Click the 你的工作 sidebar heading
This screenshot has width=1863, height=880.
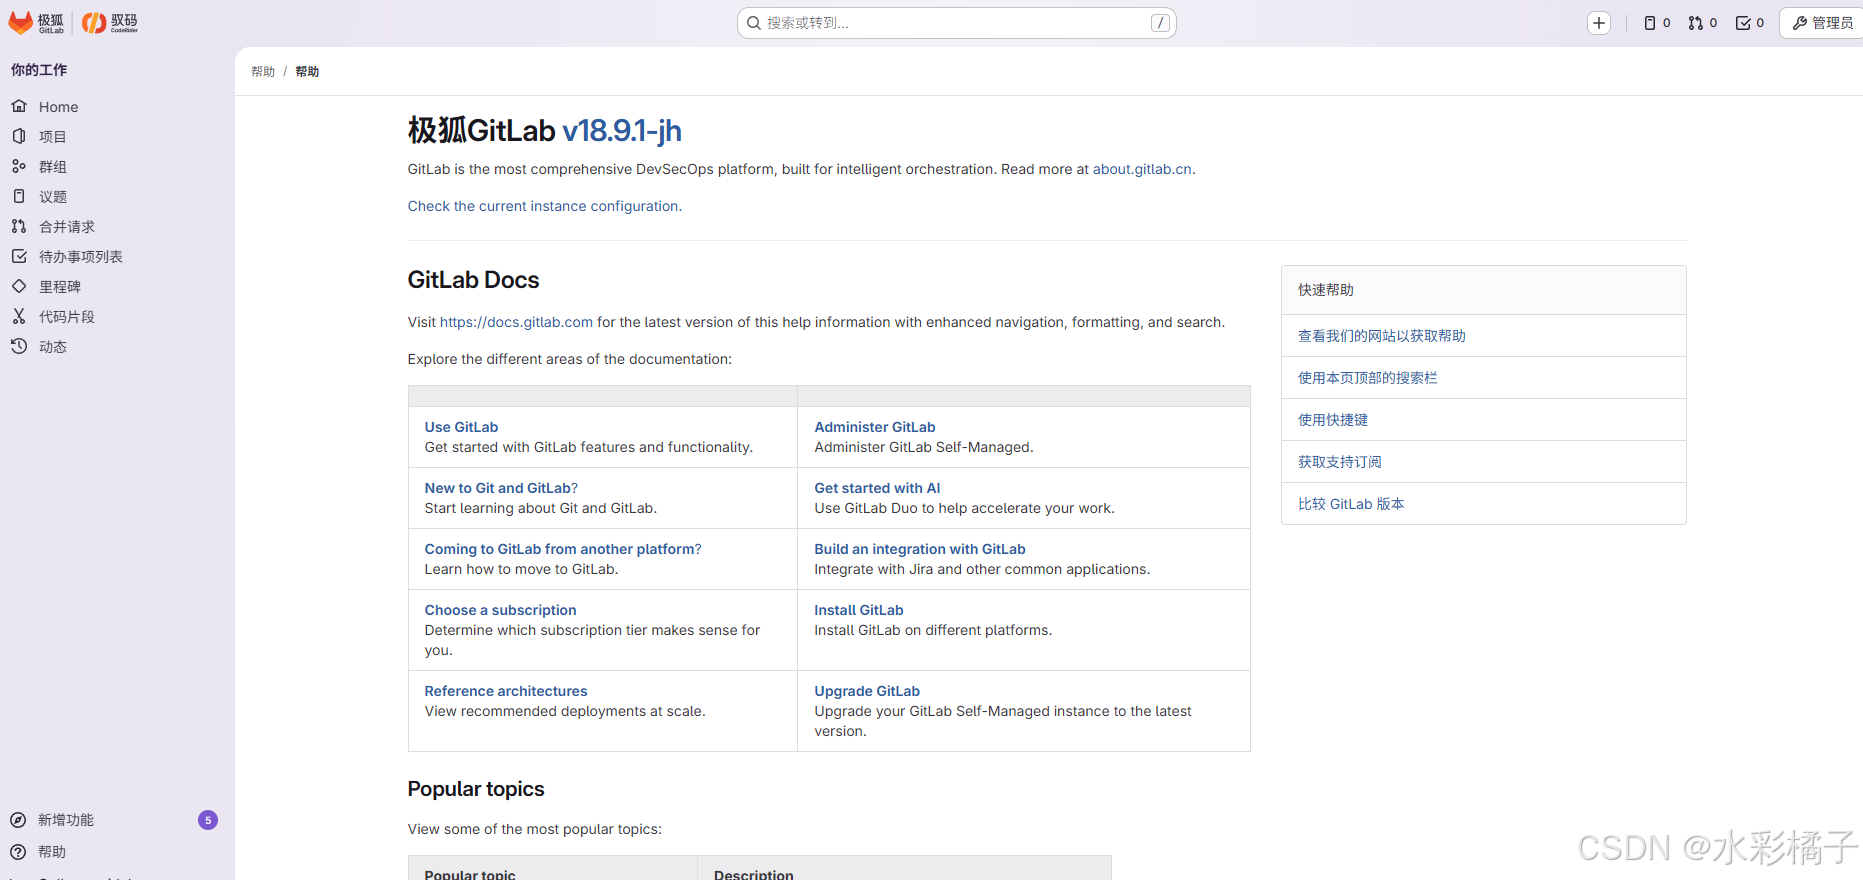39,70
